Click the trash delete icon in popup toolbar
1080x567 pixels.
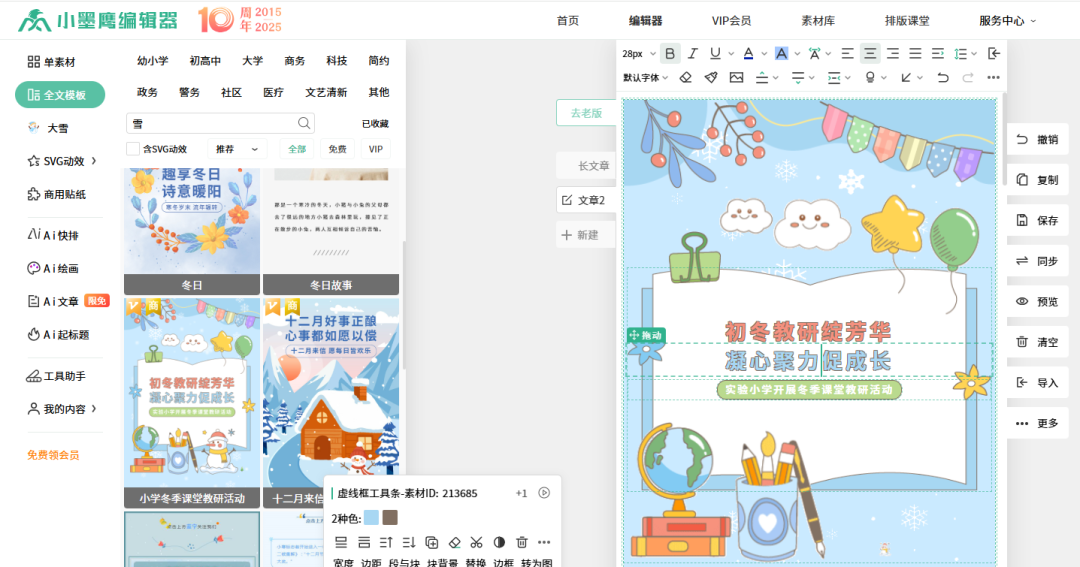pos(522,542)
